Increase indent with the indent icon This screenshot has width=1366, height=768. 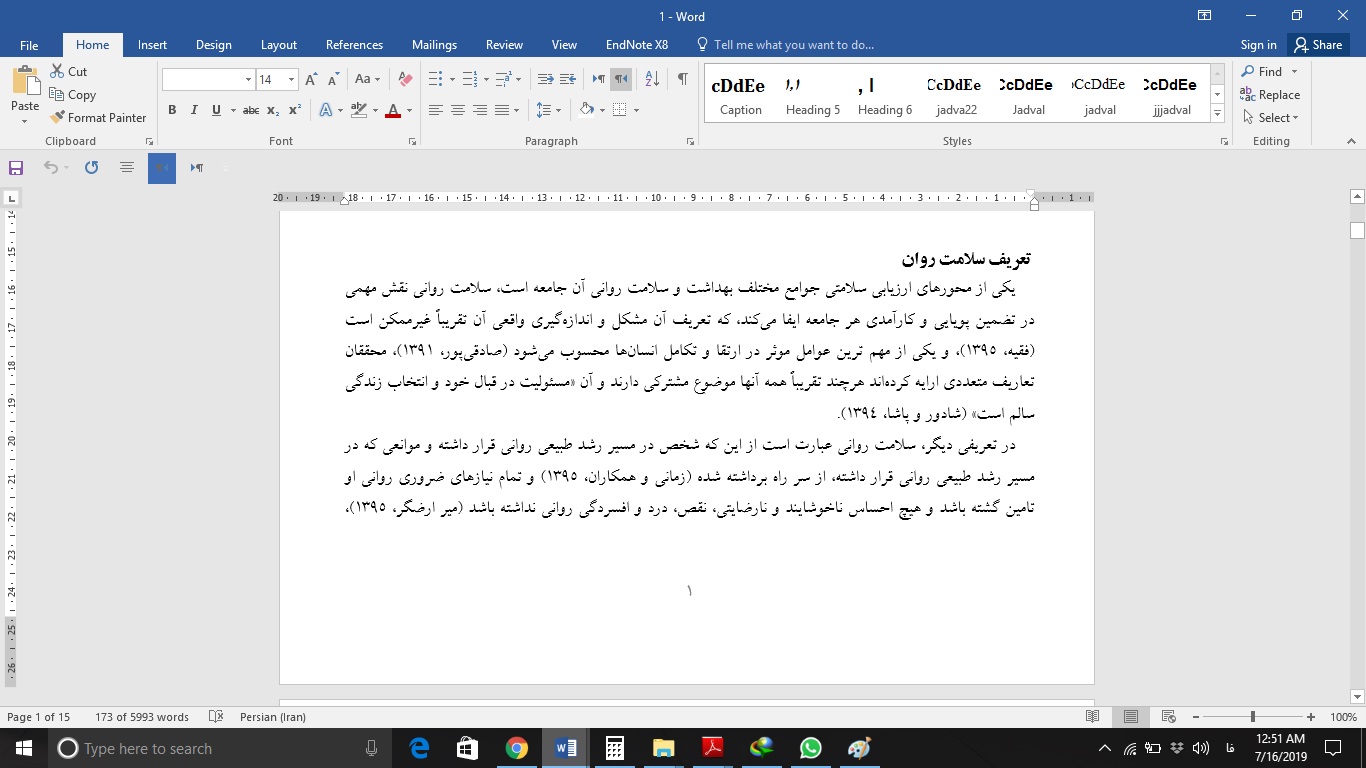[568, 78]
